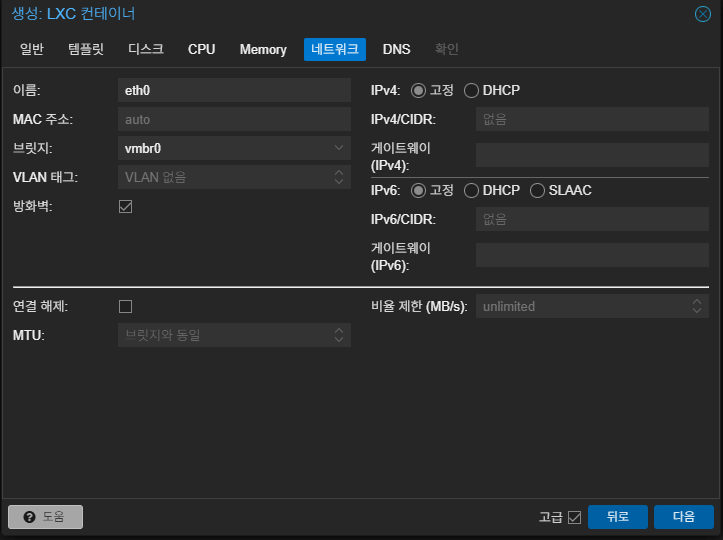
Task: Go to the 디스크 tab
Action: (x=146, y=49)
